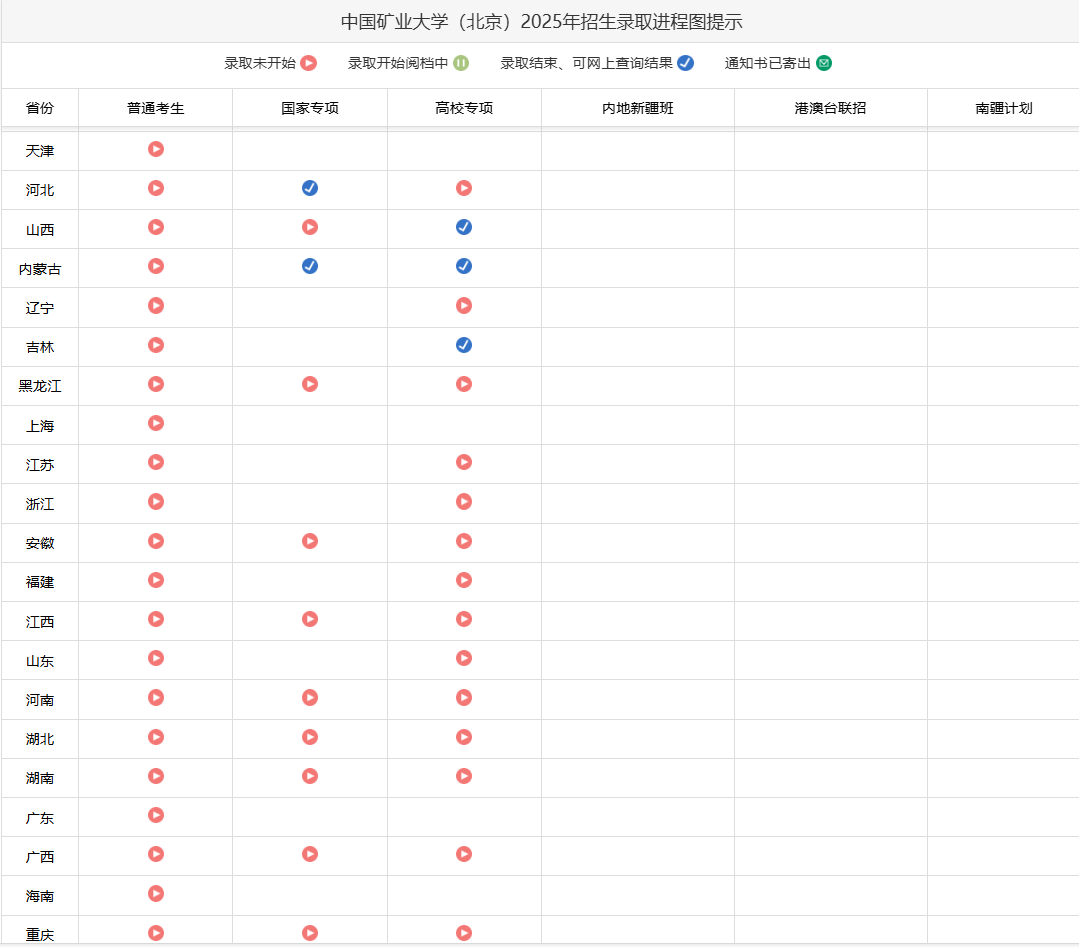Click the 广西 province row label
Screen dimensions: 1079x947
[40, 857]
